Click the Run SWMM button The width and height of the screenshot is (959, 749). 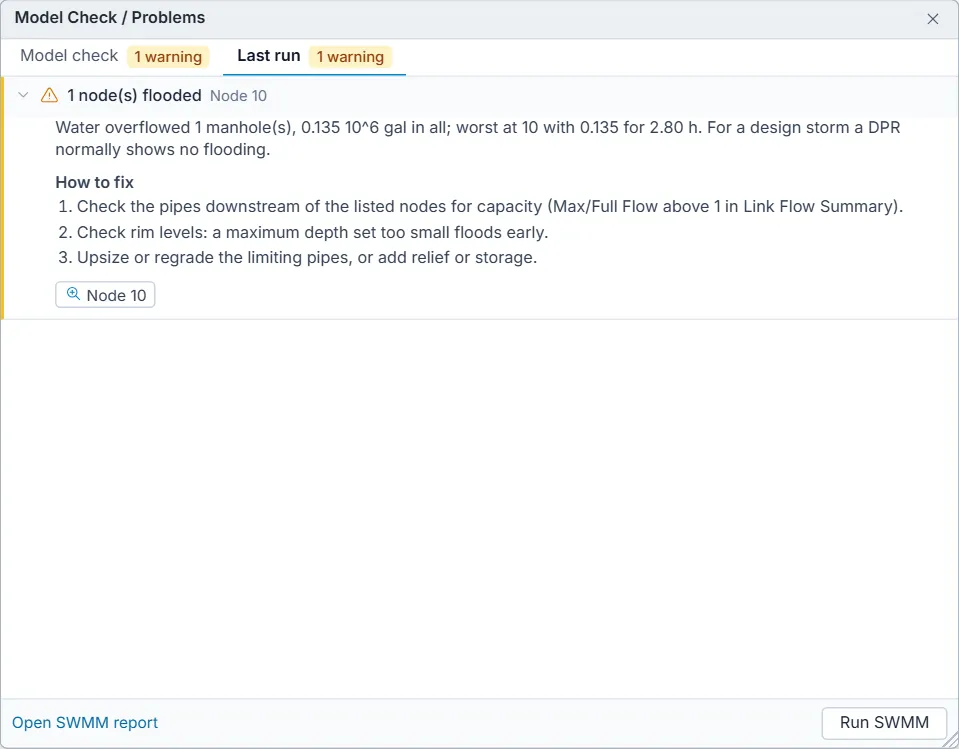click(x=884, y=722)
